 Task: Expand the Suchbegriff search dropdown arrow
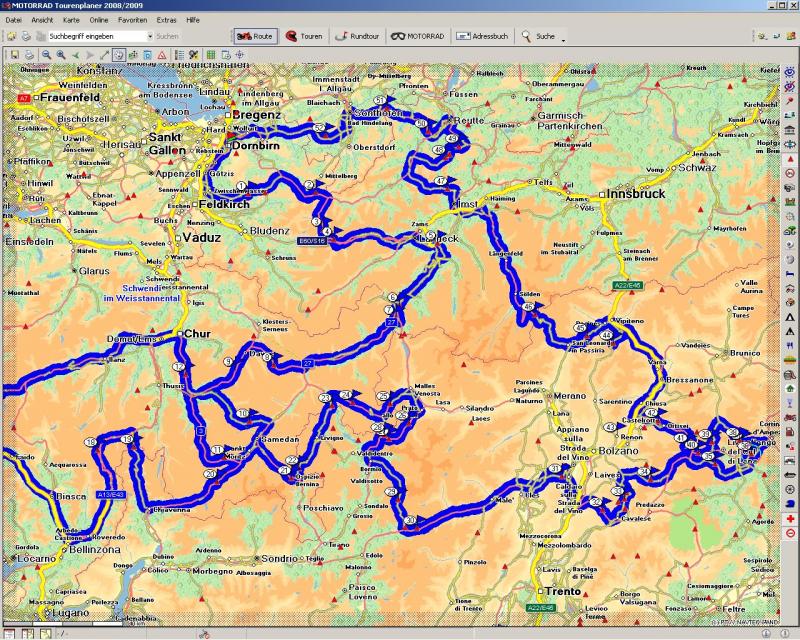click(x=150, y=36)
